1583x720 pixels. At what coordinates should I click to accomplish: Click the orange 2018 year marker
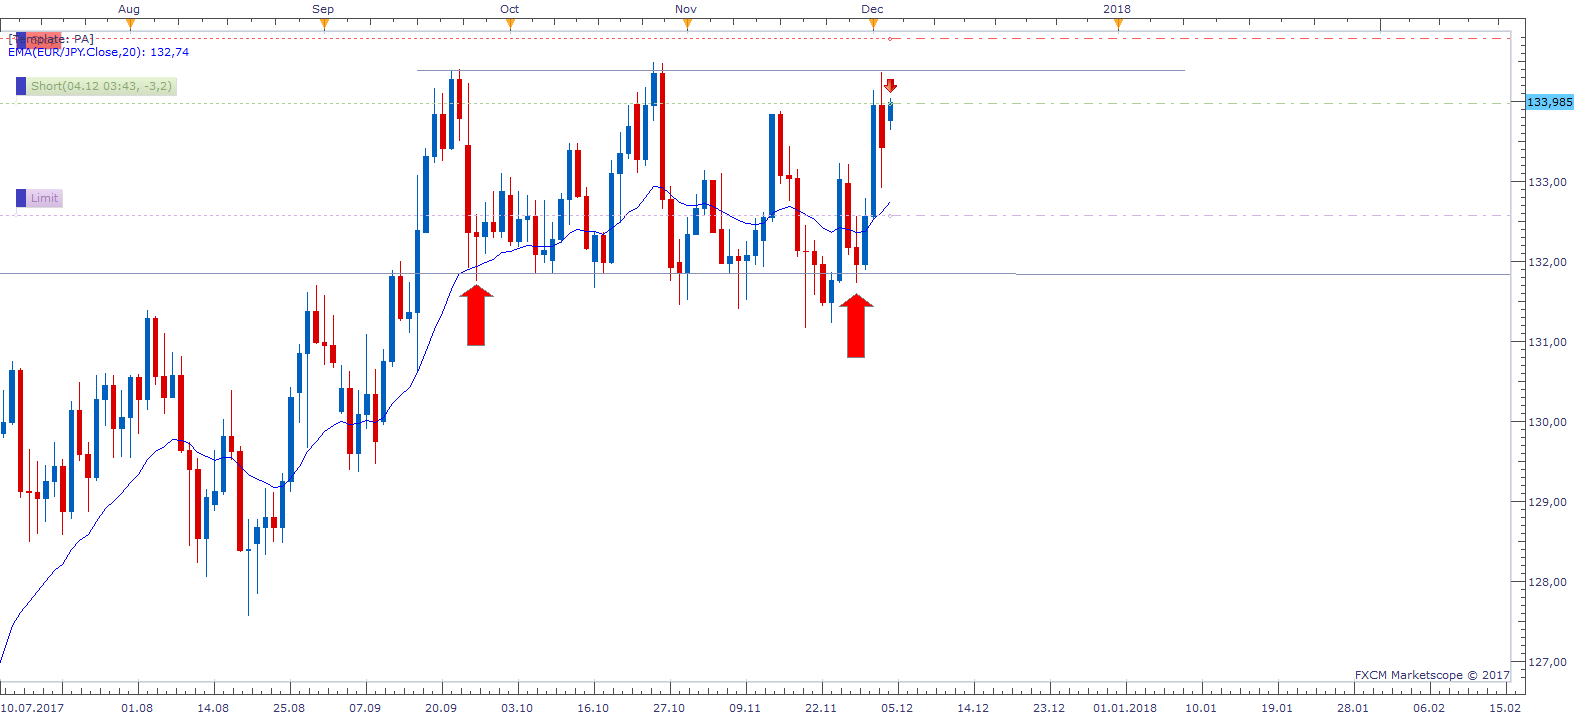[1118, 25]
